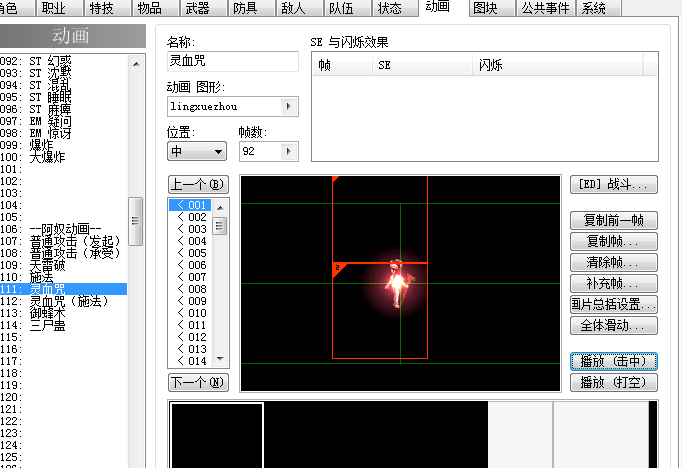Select animation 099: 爆炸

click(64, 145)
